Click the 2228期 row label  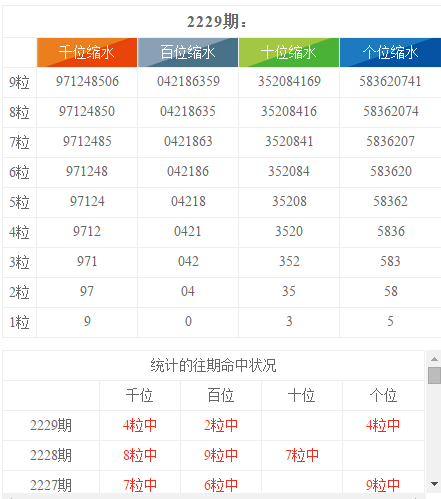coord(51,455)
